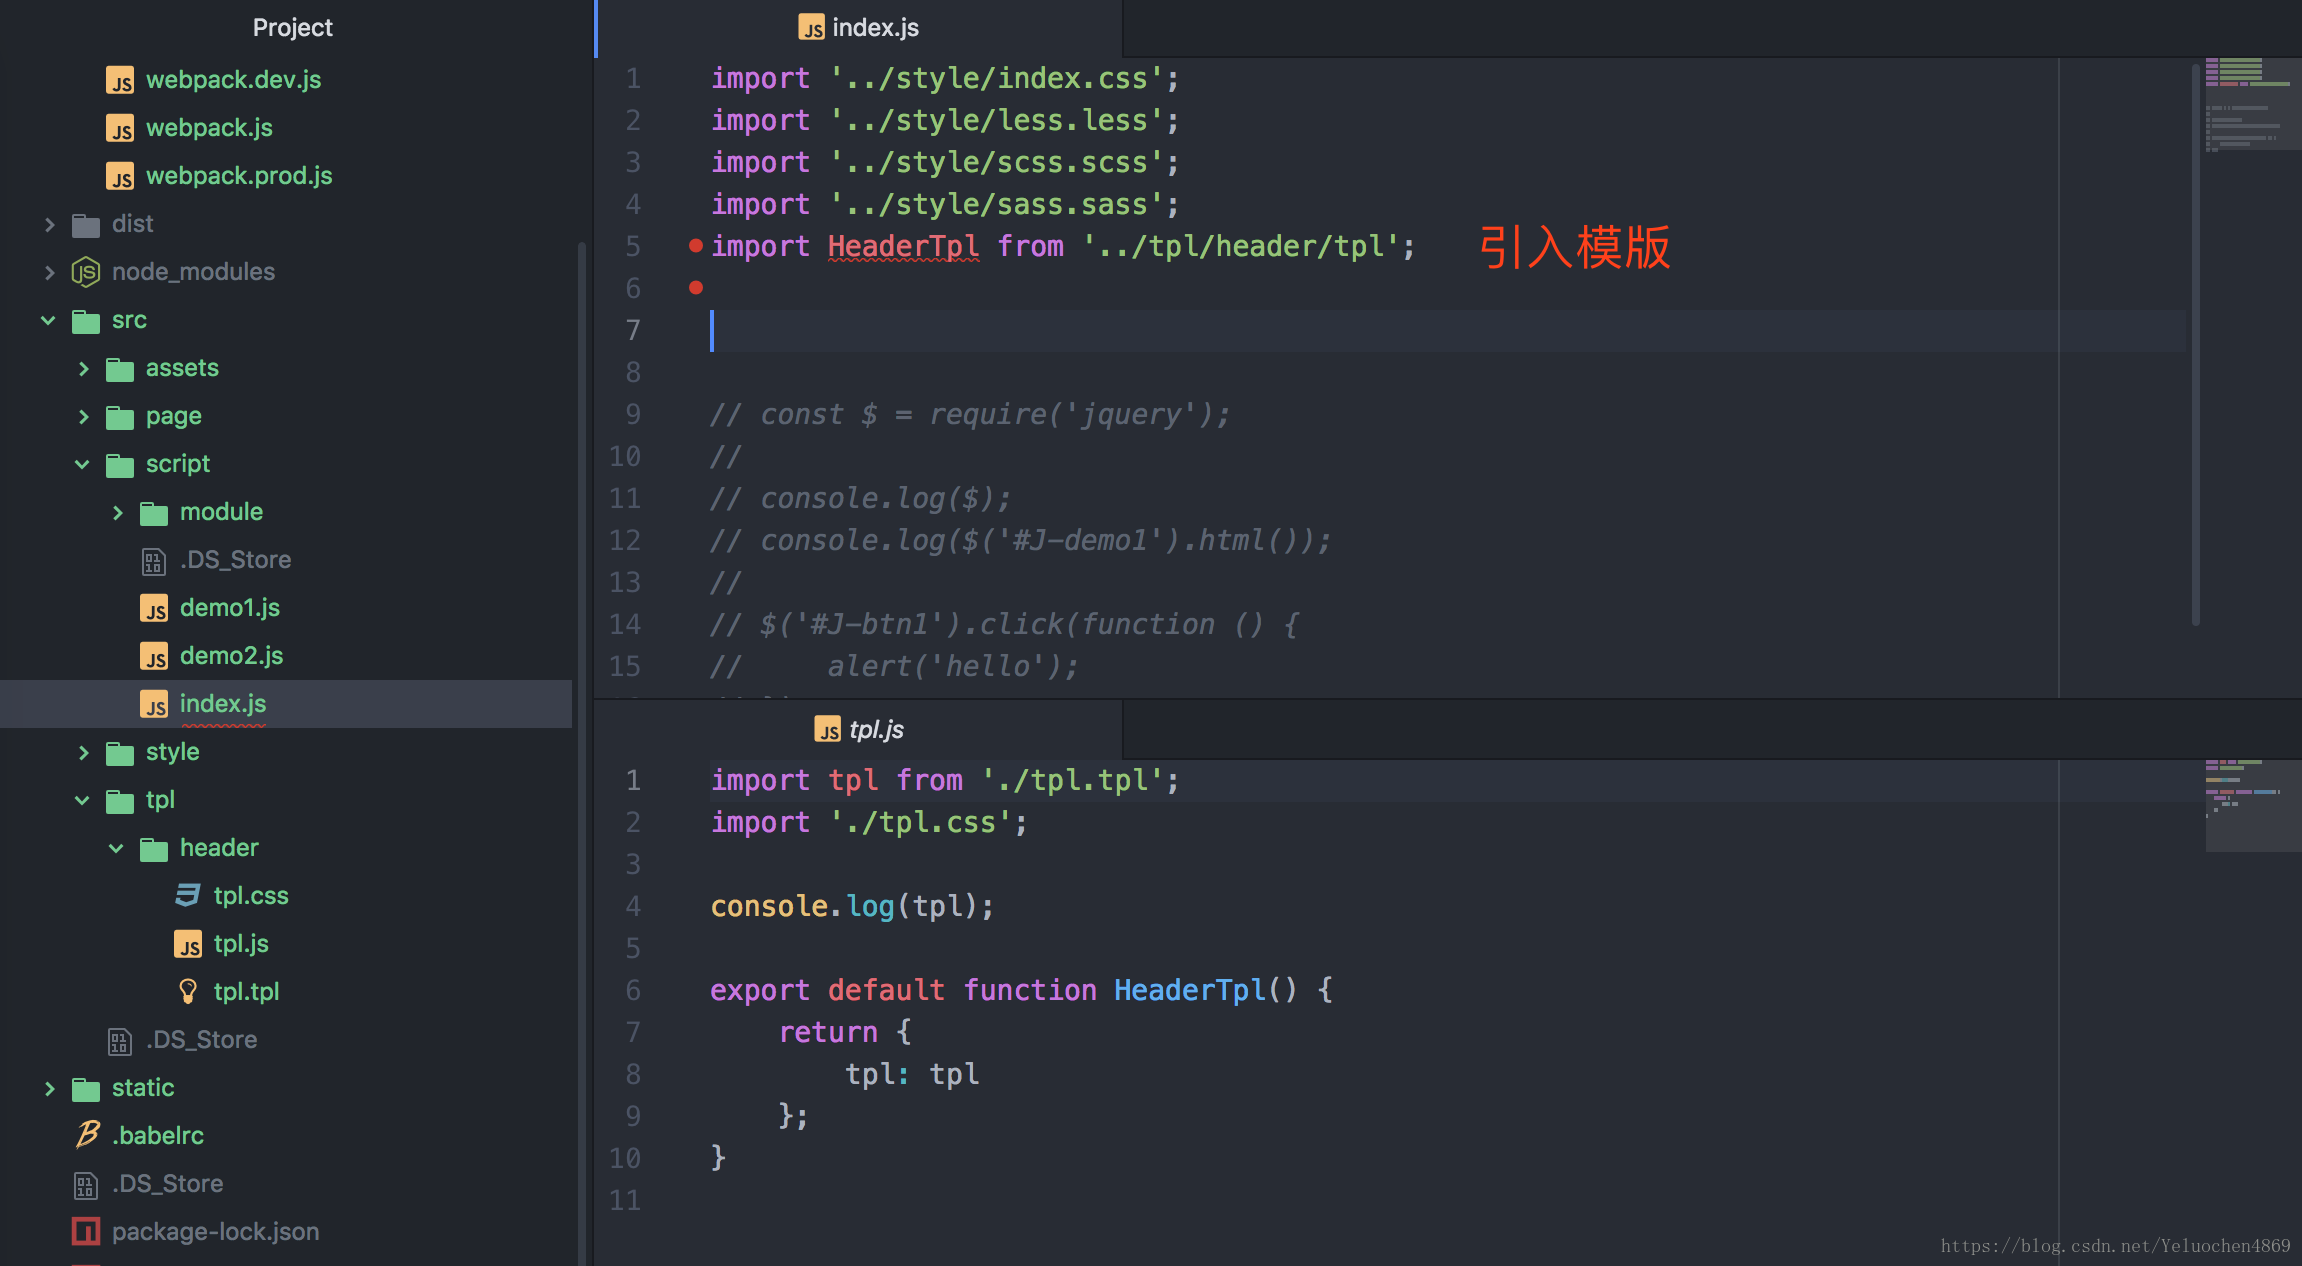Expand the dist folder chevron
Image resolution: width=2302 pixels, height=1266 pixels.
[49, 224]
